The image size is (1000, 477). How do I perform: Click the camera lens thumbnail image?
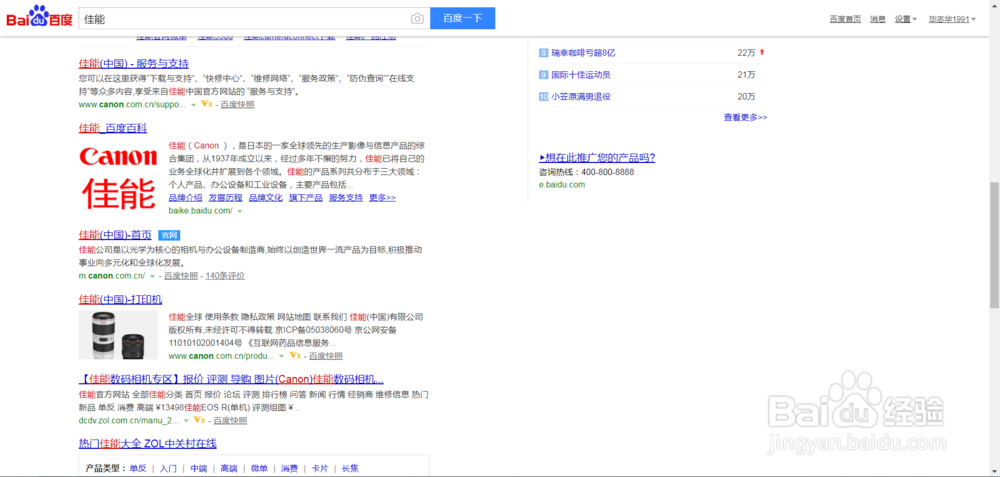pyautogui.click(x=119, y=335)
